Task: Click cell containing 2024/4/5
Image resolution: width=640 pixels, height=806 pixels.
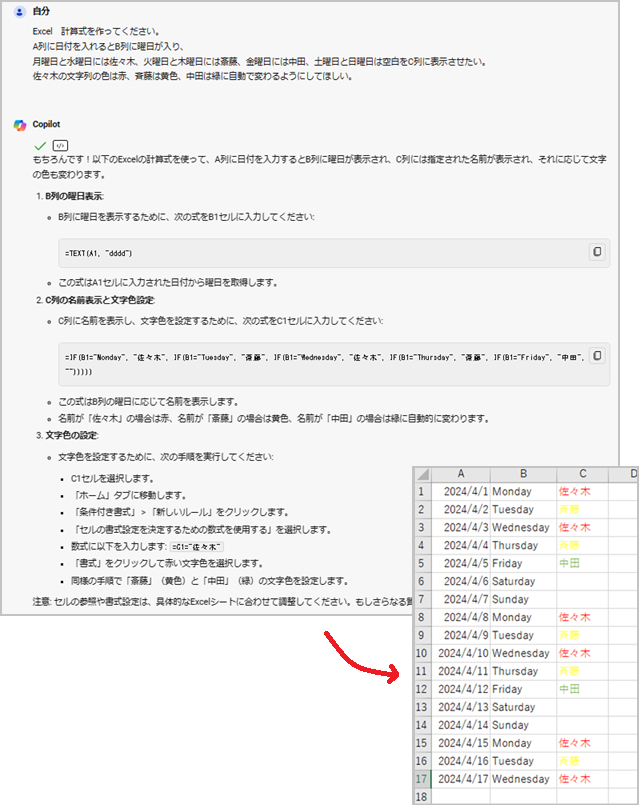Action: [461, 563]
